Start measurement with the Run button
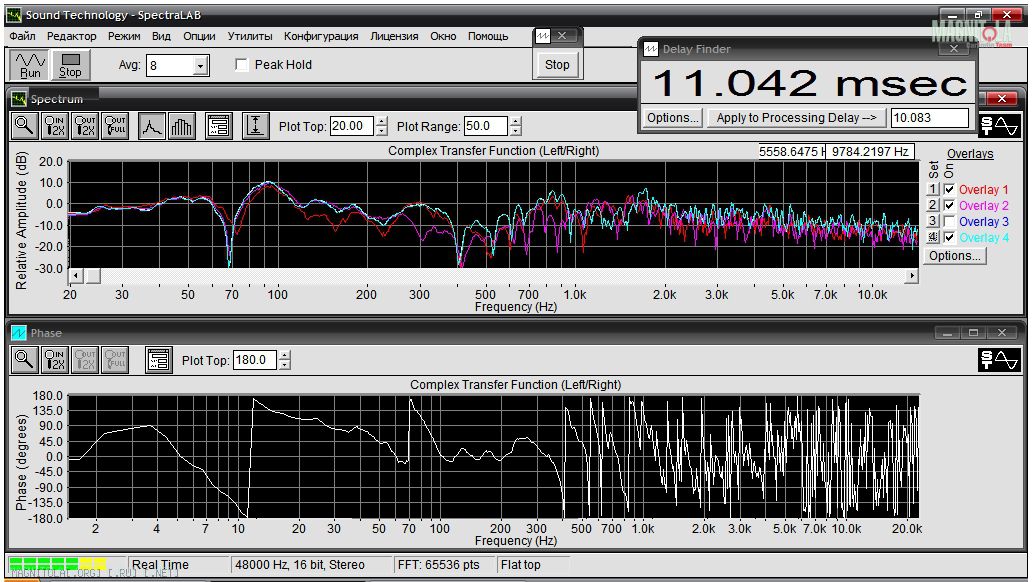The width and height of the screenshot is (1032, 582). pyautogui.click(x=30, y=65)
